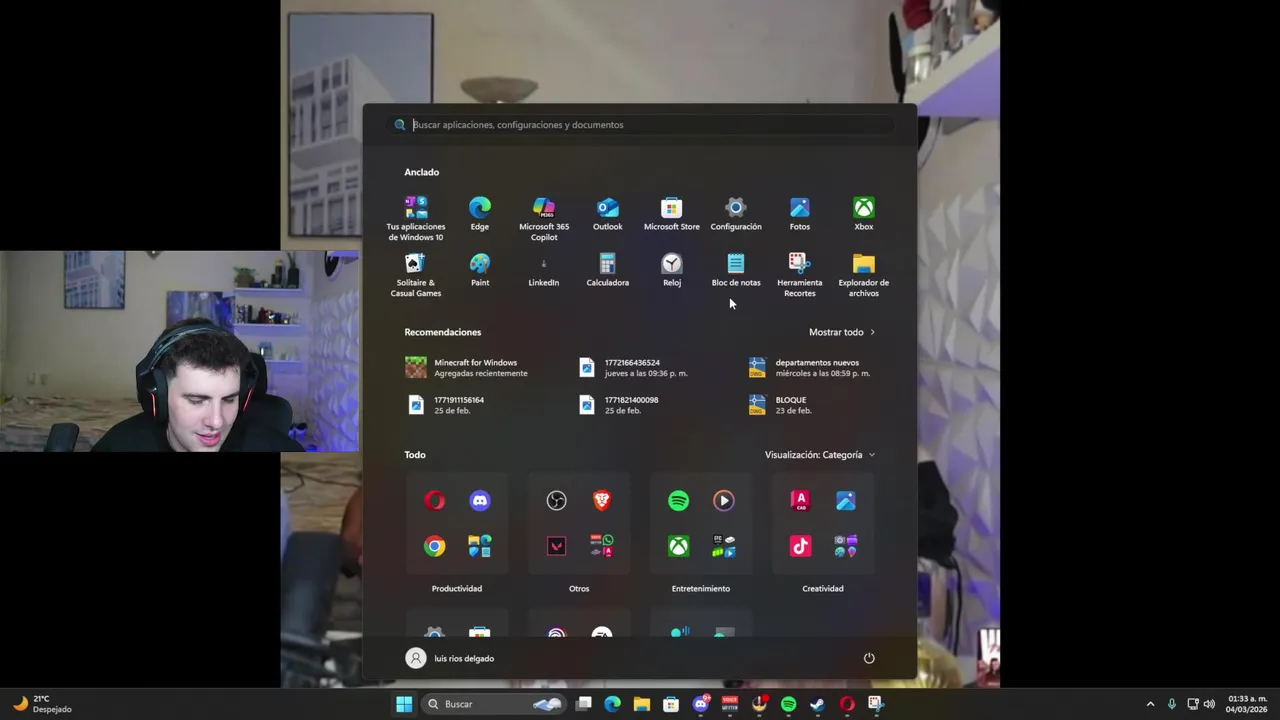Open the Fotos app
This screenshot has height=720, width=1280.
coord(800,214)
